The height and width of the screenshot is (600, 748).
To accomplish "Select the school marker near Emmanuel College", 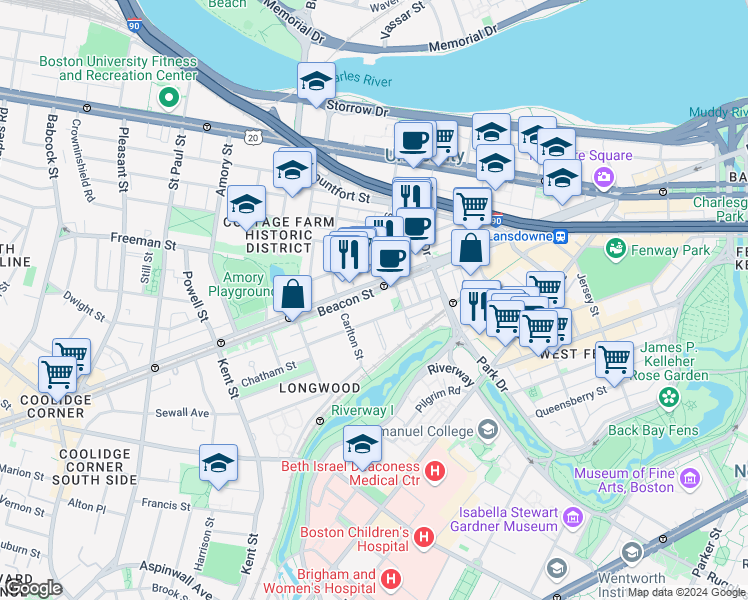I will click(x=362, y=447).
